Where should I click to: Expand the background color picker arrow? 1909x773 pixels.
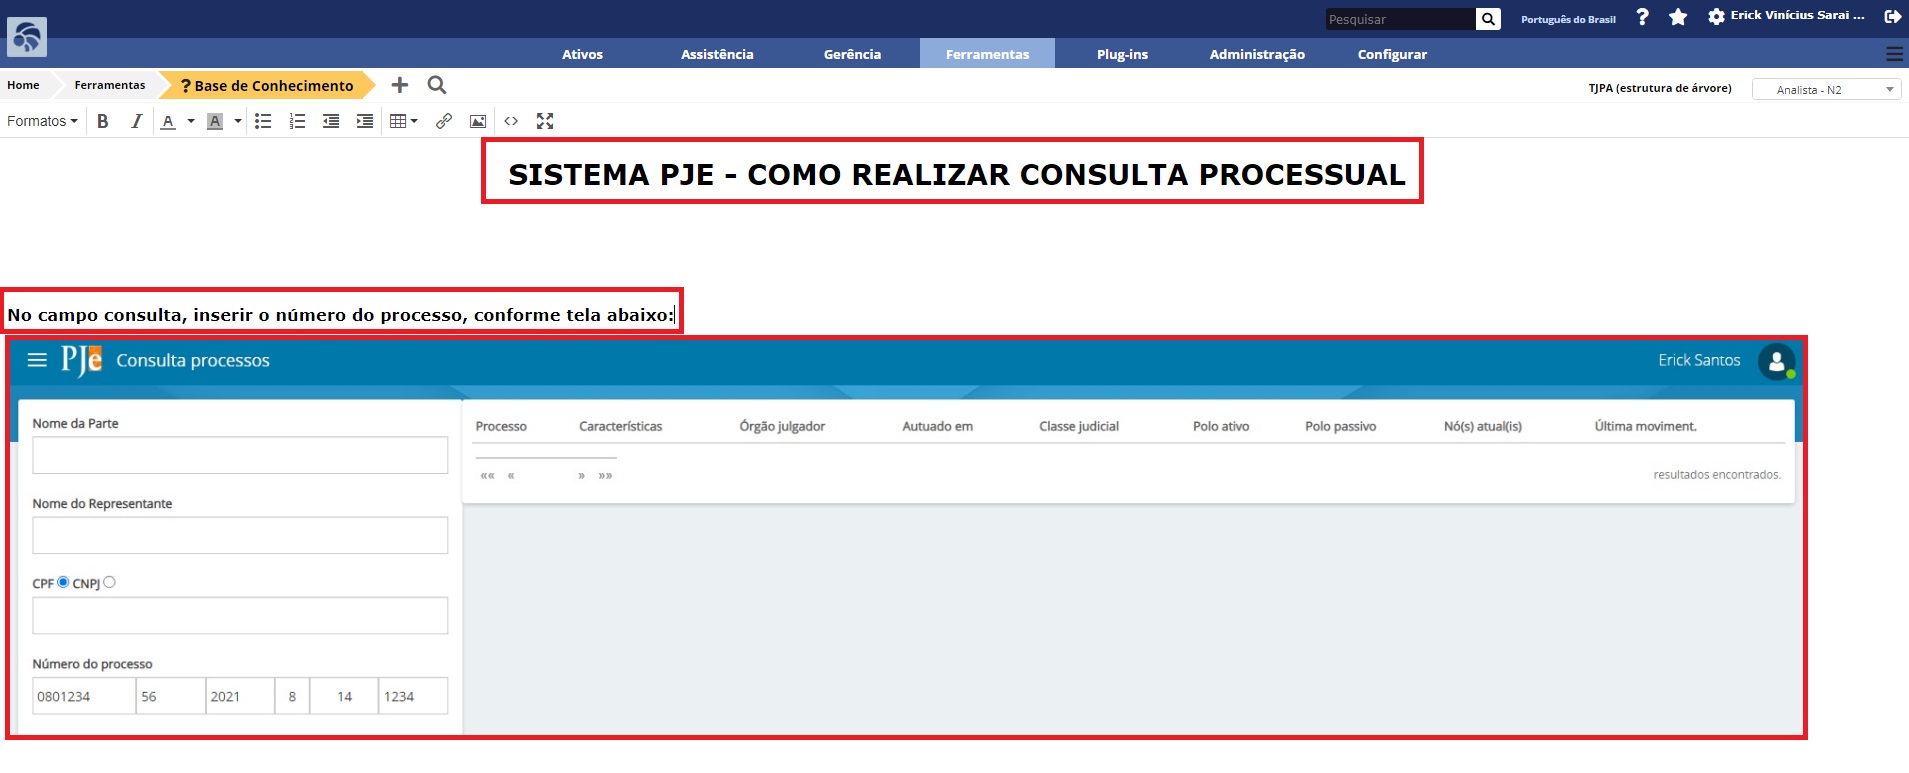coord(238,121)
